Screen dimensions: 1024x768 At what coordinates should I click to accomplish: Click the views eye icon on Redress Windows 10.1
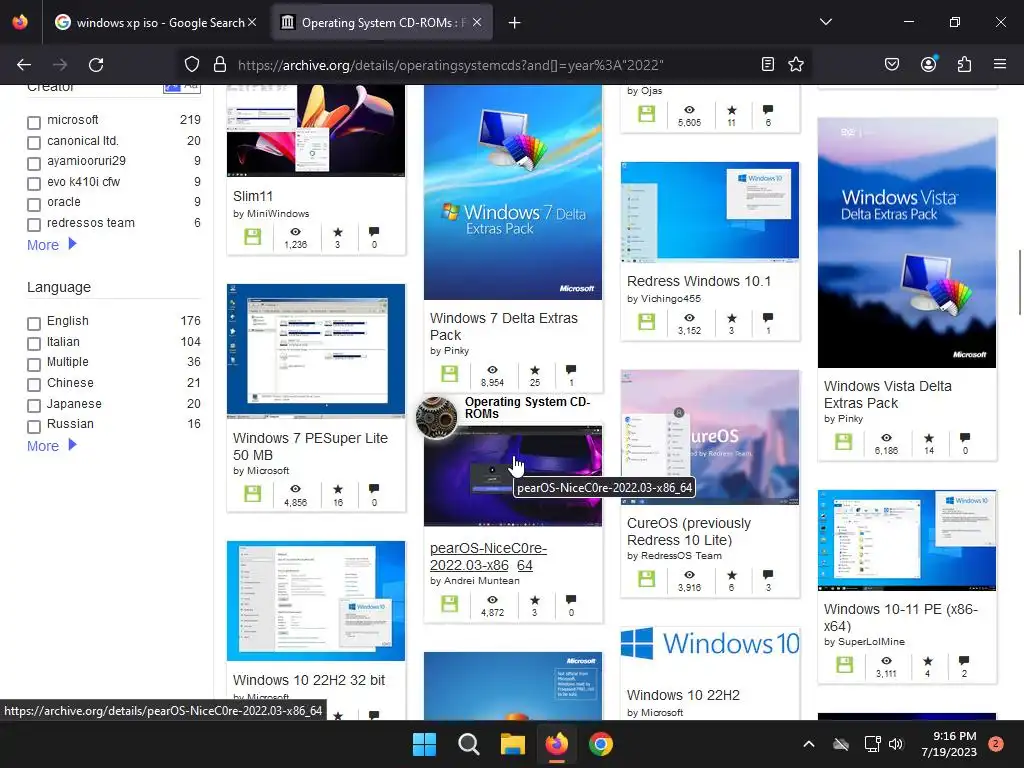689,318
